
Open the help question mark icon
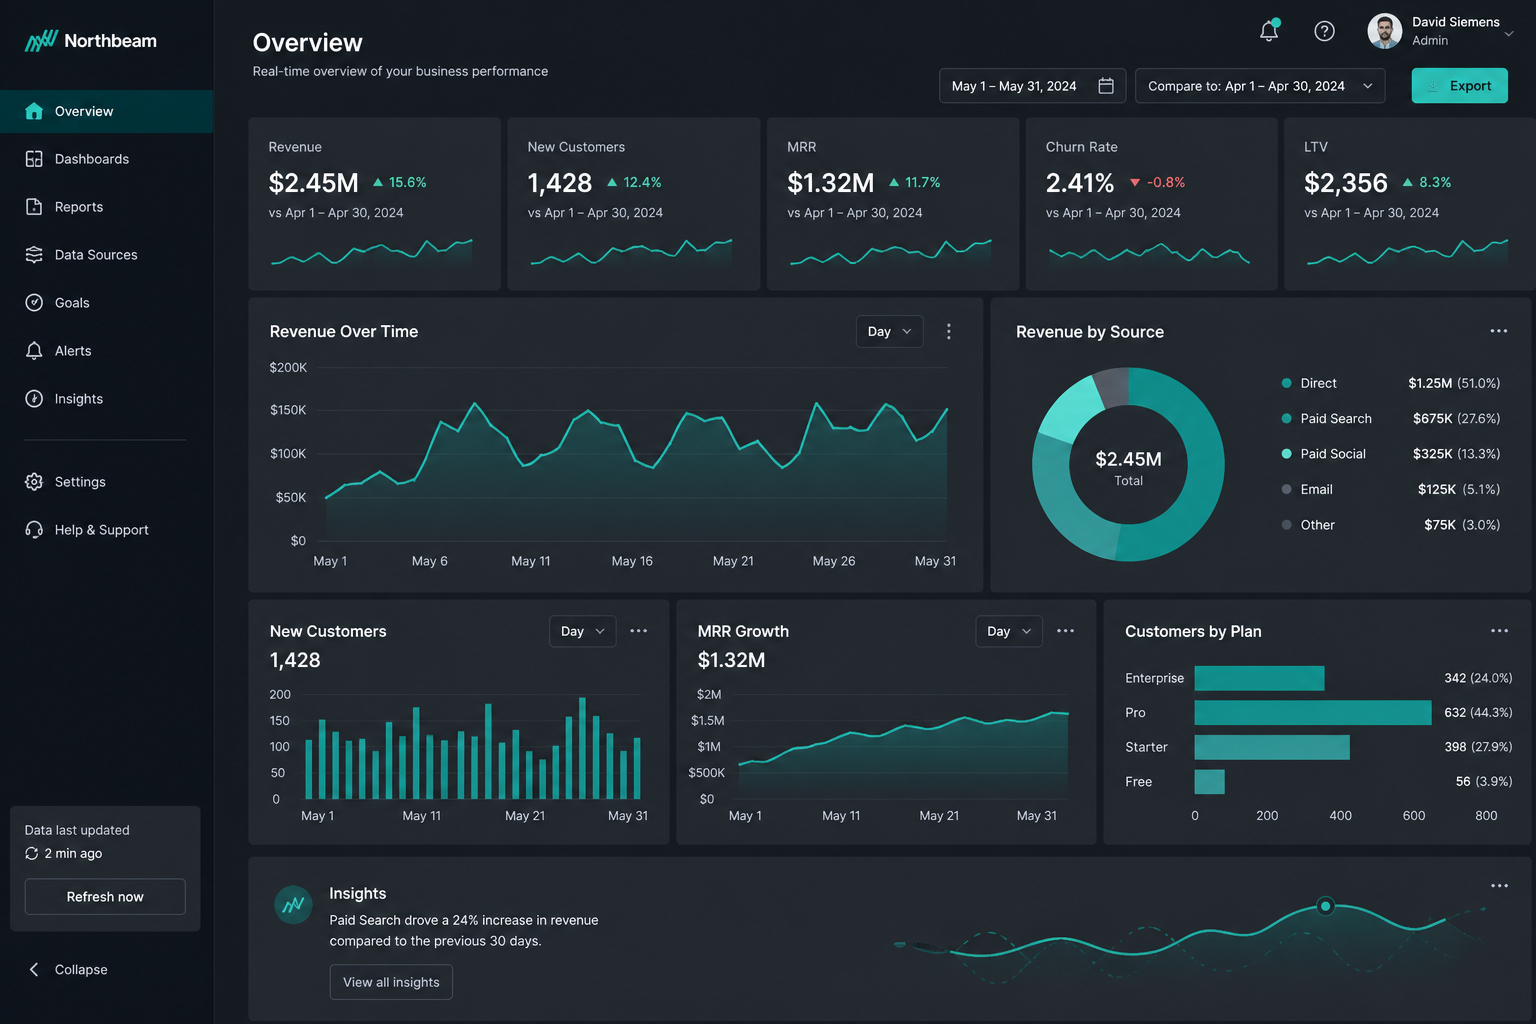pyautogui.click(x=1324, y=31)
